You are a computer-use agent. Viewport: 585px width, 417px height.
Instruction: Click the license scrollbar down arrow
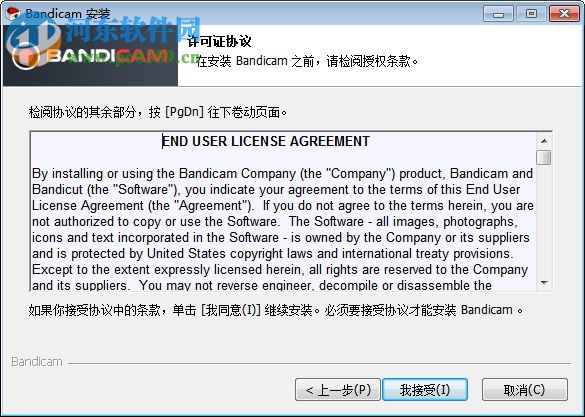544,283
